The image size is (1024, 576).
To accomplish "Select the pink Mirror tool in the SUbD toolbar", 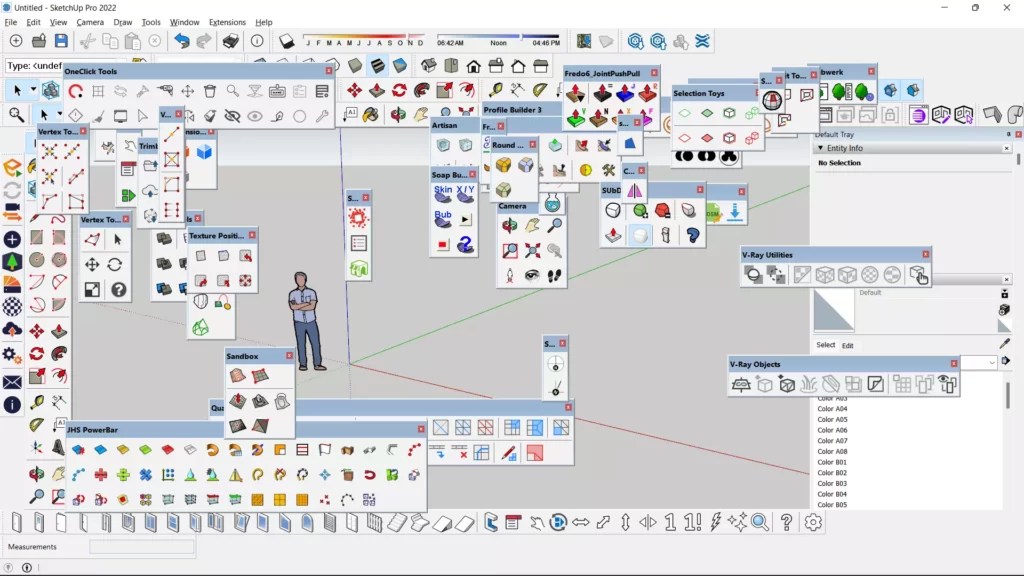I will click(x=634, y=191).
